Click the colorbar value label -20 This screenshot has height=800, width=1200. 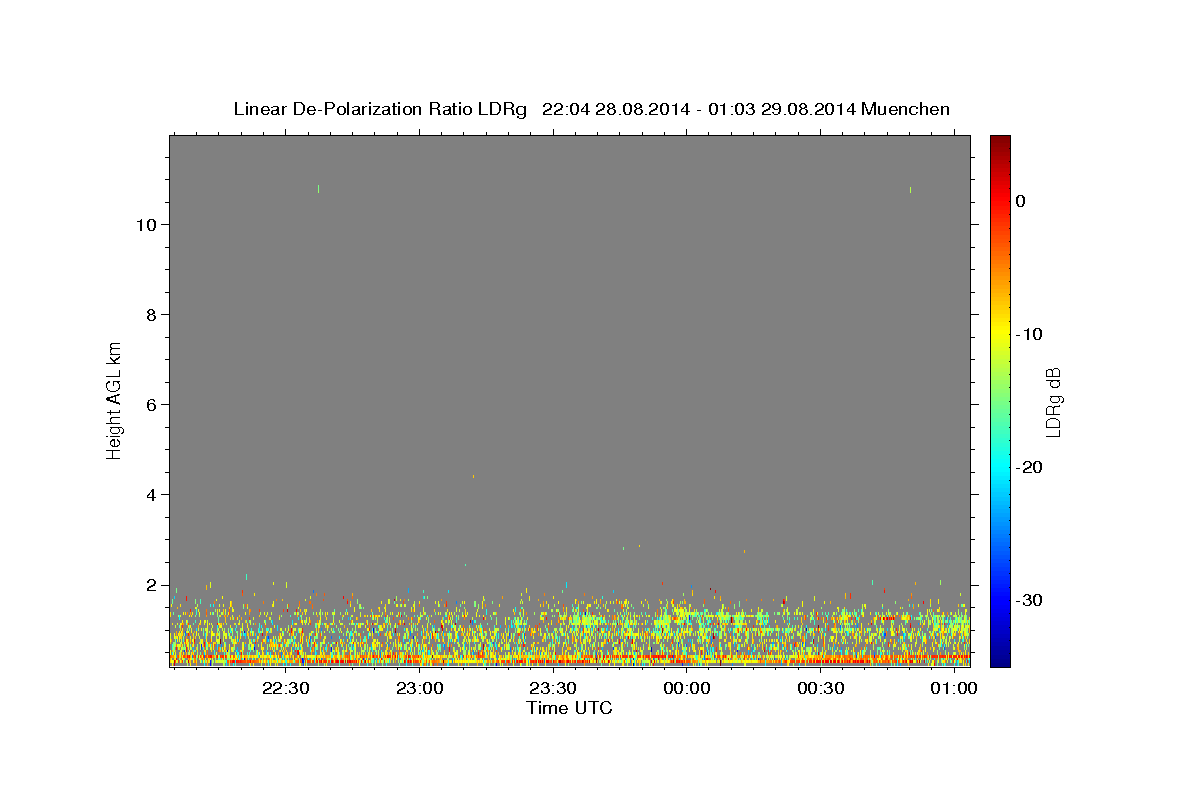[1030, 467]
